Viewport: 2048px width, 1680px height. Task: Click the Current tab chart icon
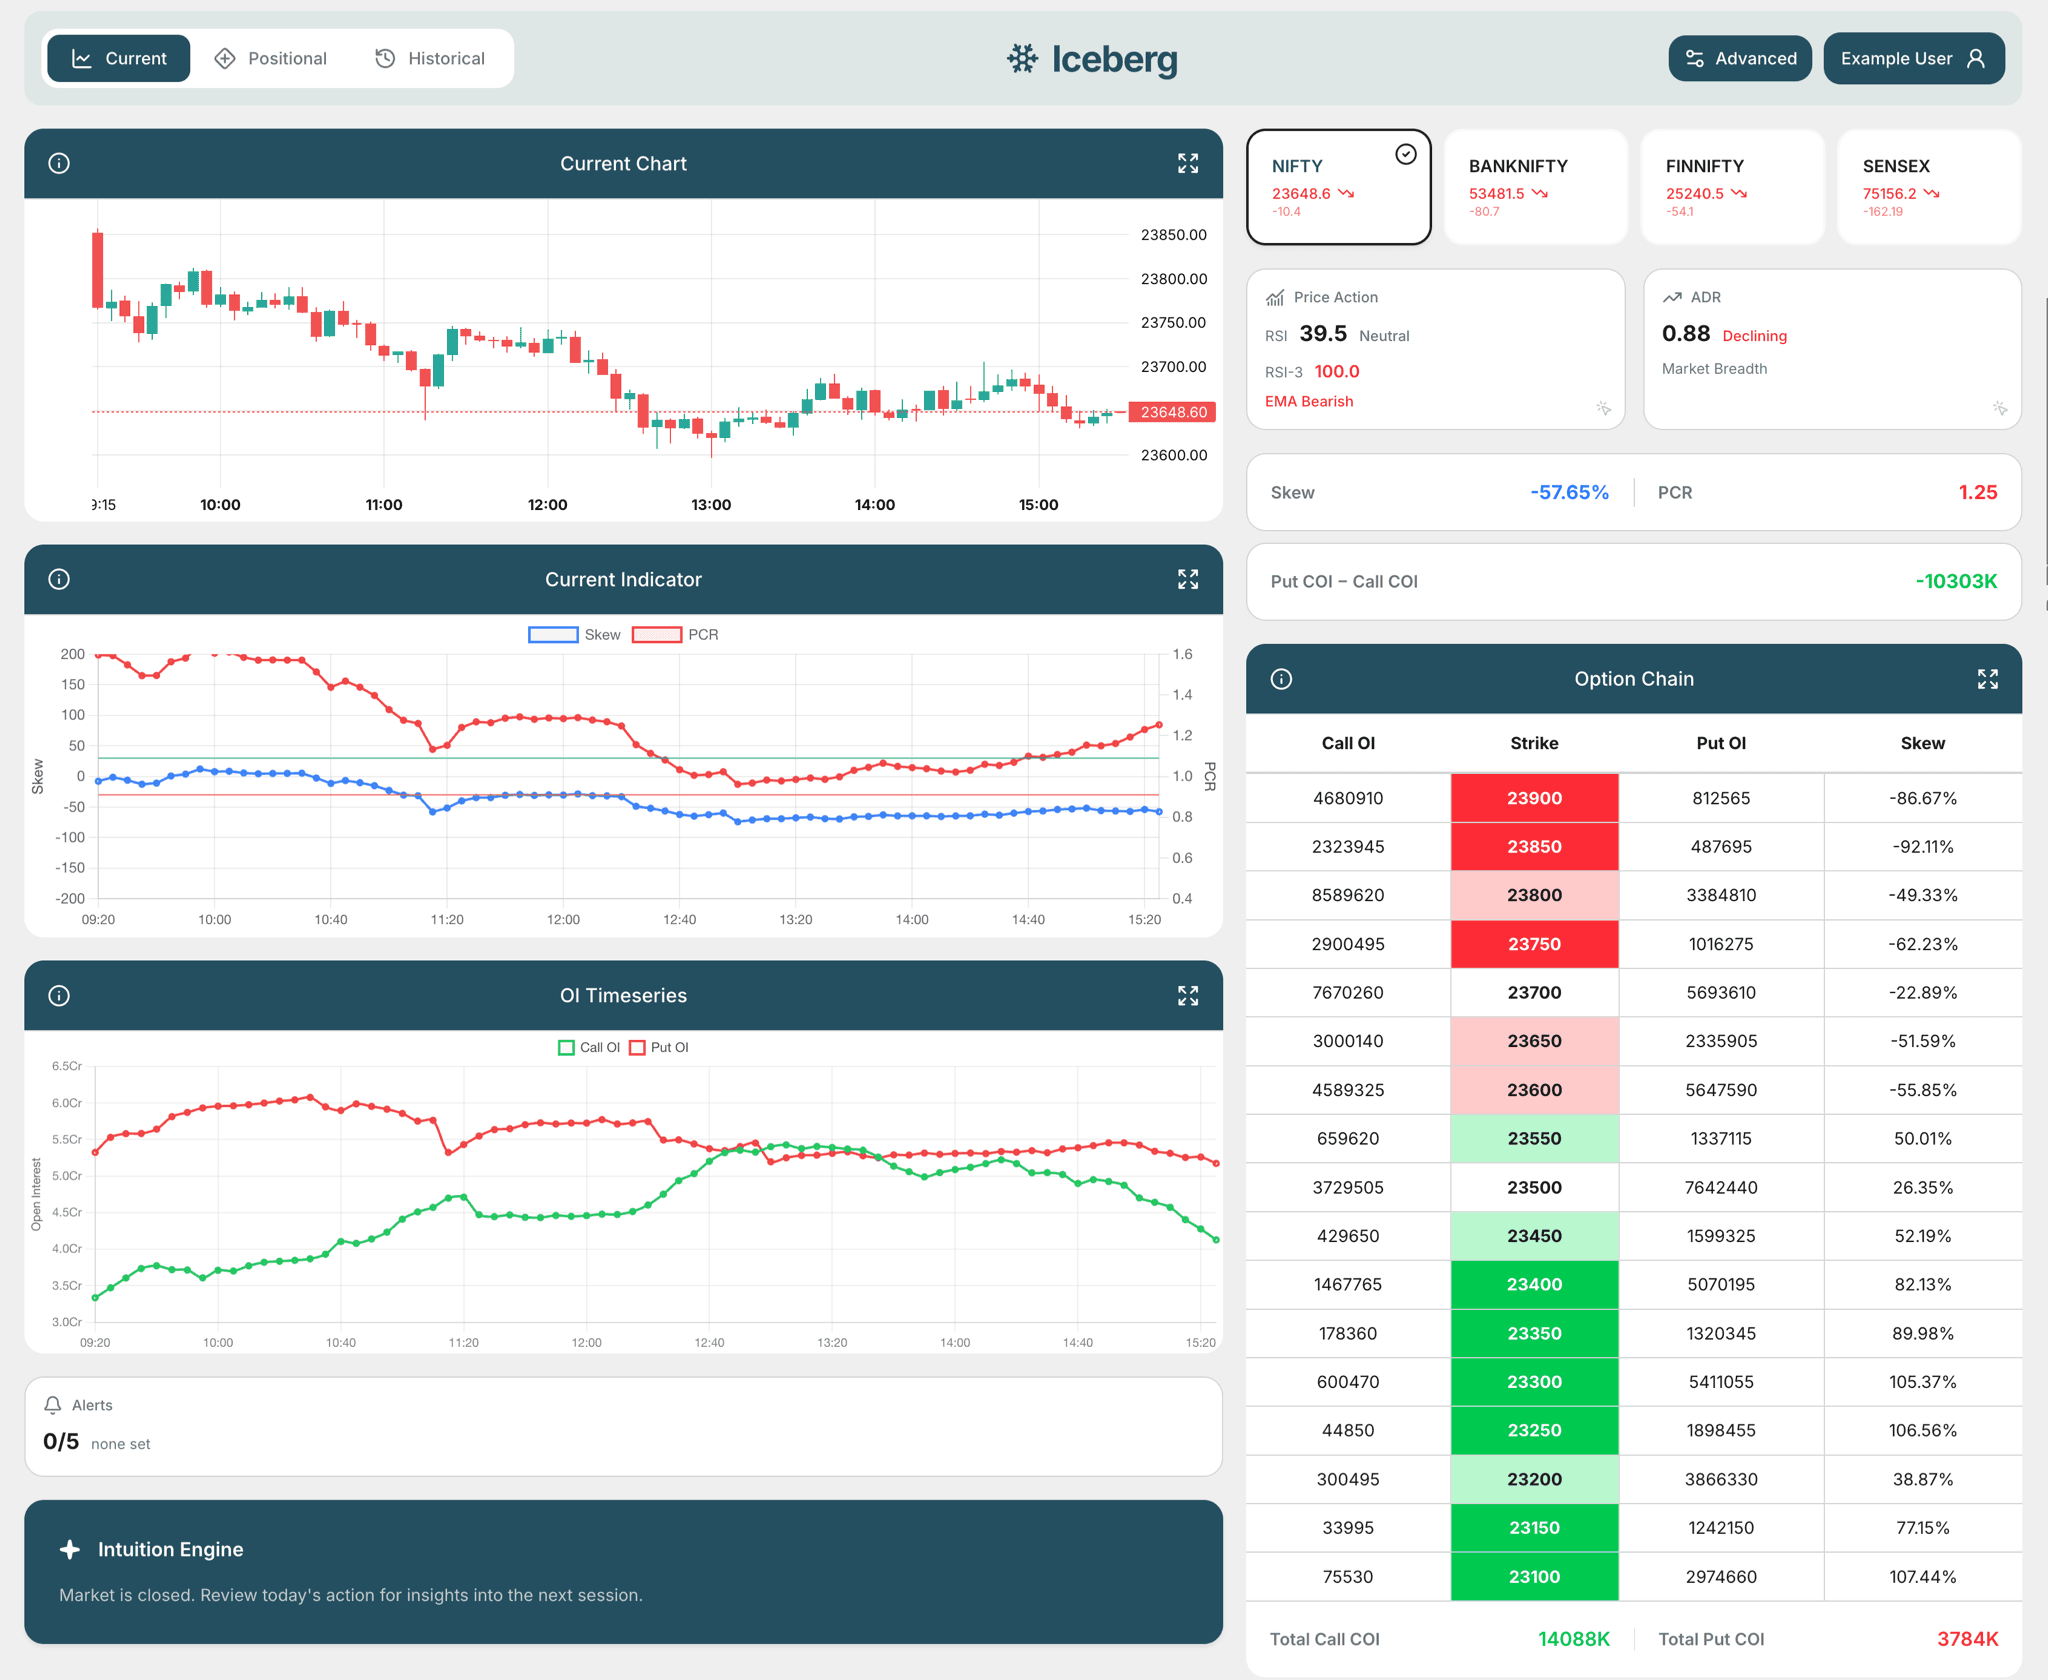[82, 59]
